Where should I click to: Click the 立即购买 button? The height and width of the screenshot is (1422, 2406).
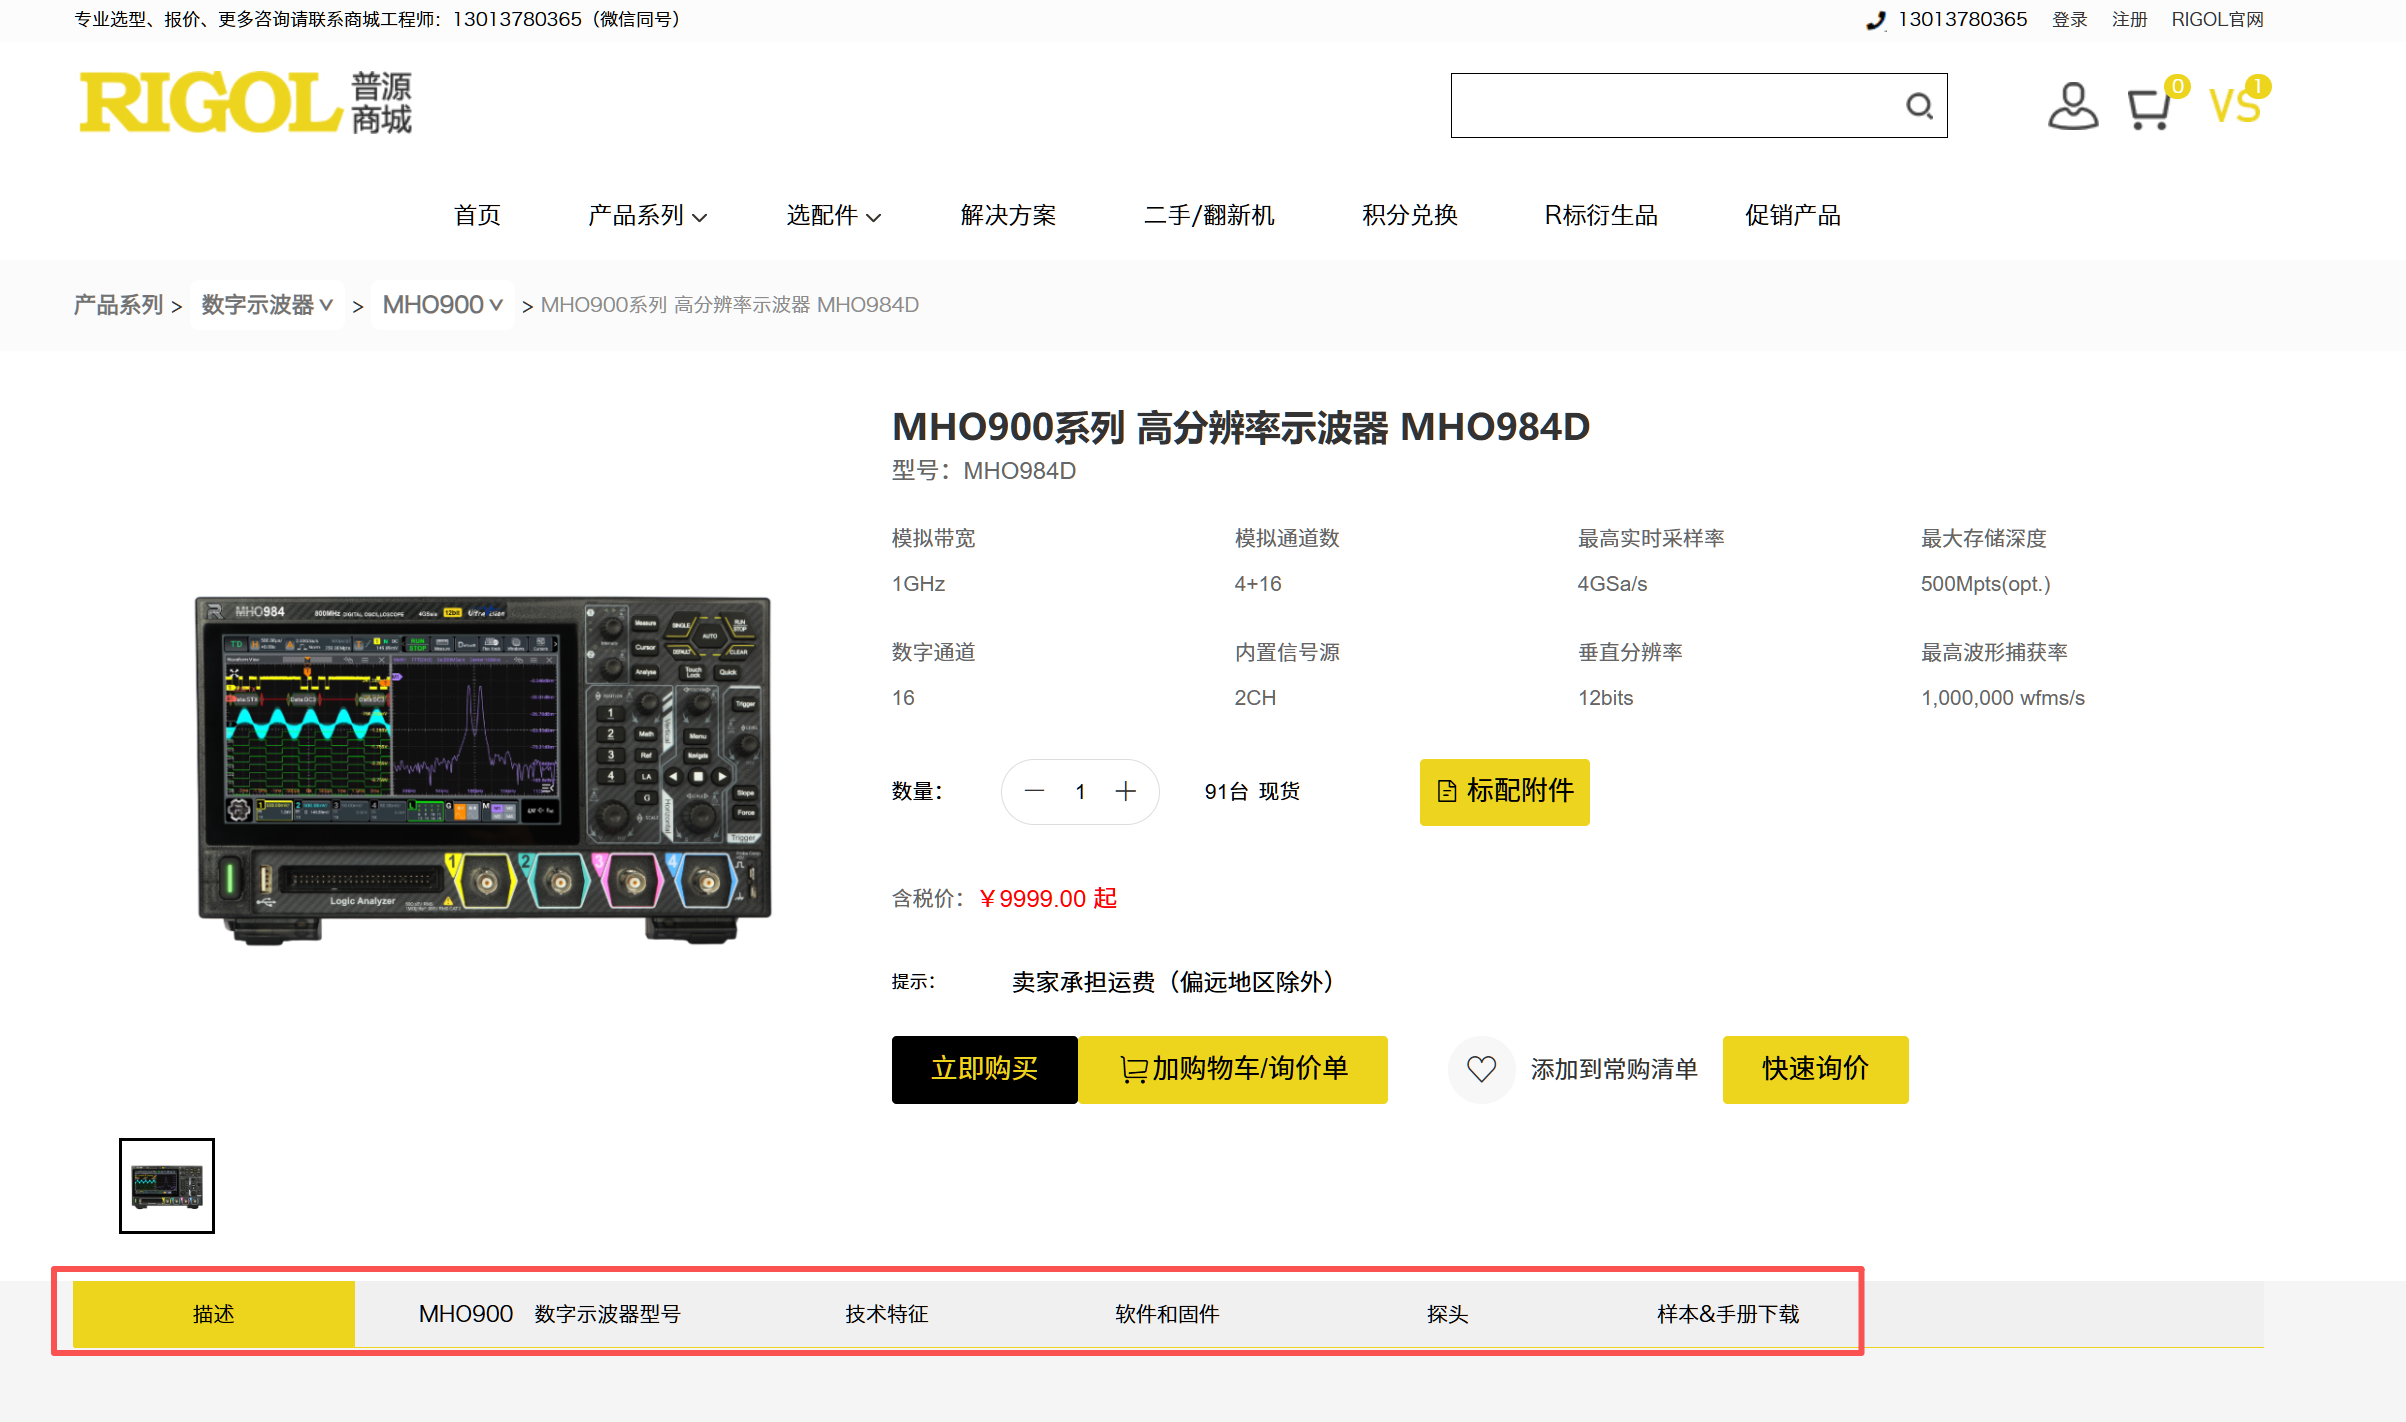click(x=984, y=1069)
